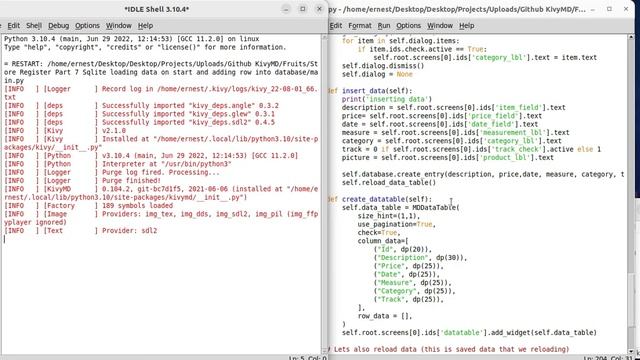Viewport: 640px width, 360px height.
Task: Open Edit menu in editor window
Action: pyautogui.click(x=336, y=25)
